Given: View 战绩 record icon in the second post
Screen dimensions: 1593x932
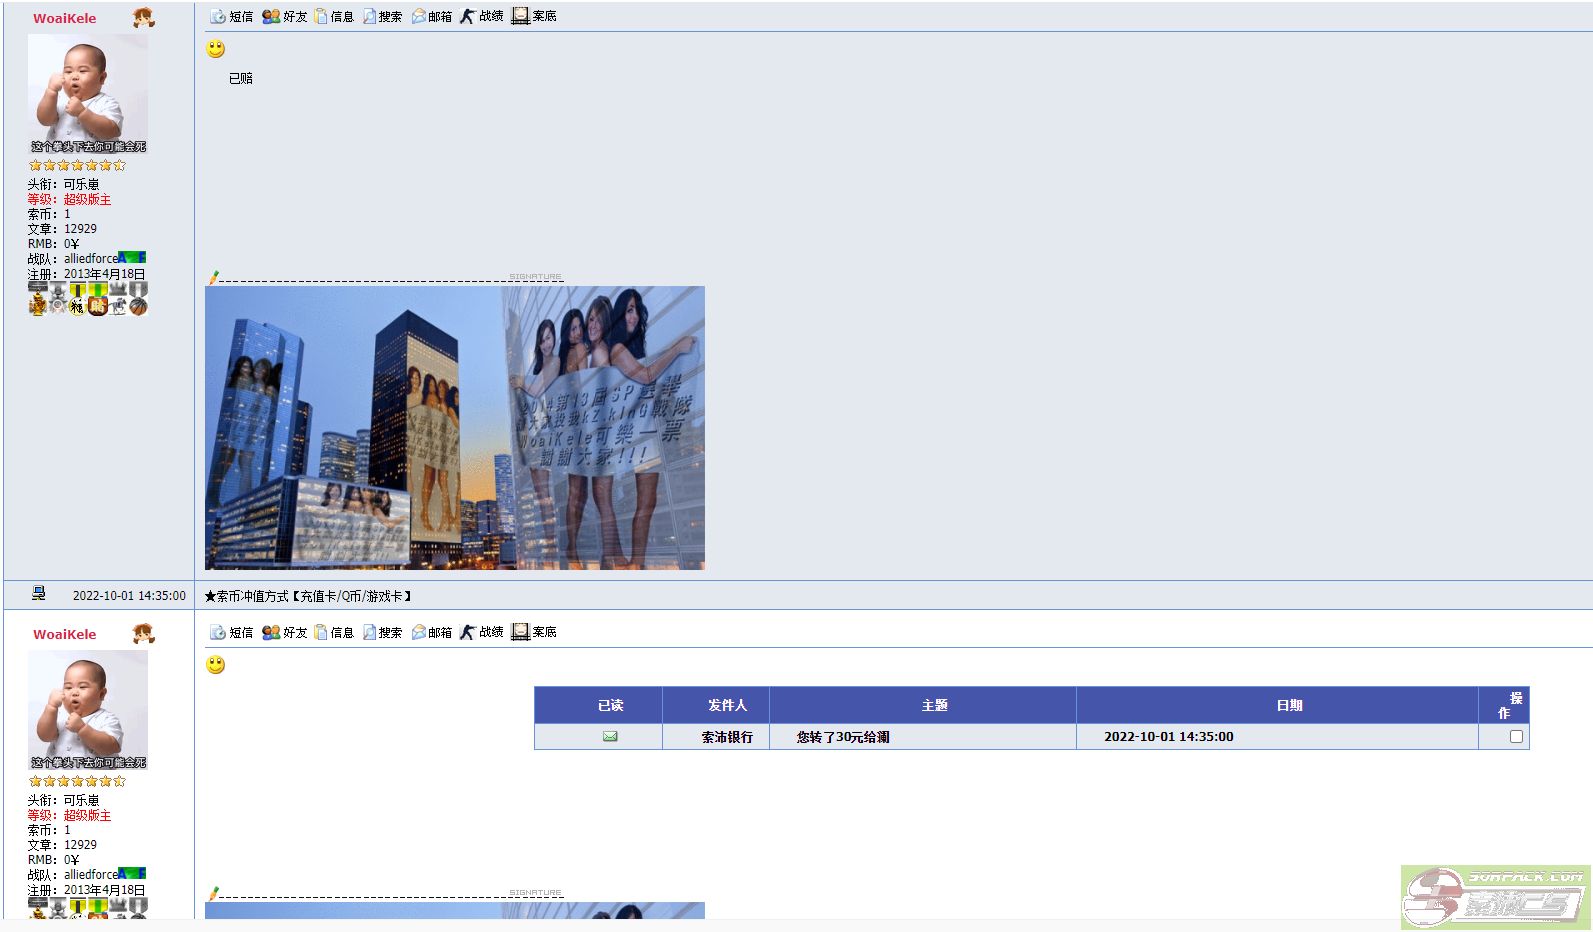Looking at the screenshot, I should (481, 633).
